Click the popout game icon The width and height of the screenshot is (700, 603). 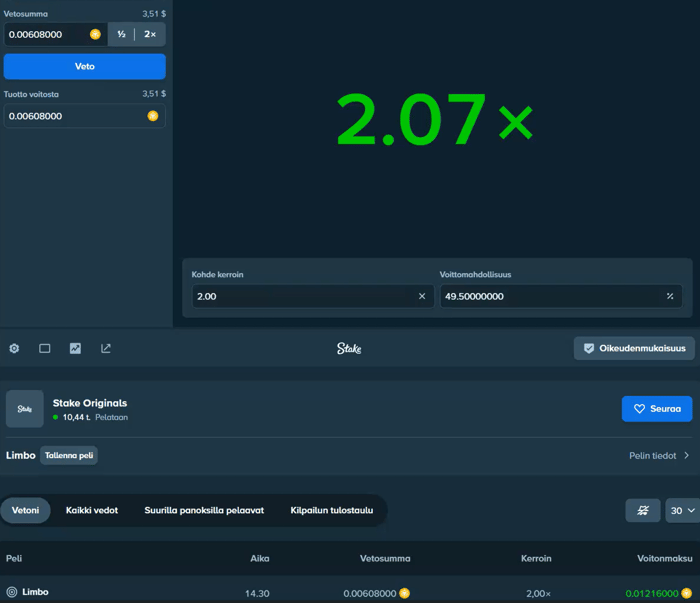pyautogui.click(x=105, y=348)
